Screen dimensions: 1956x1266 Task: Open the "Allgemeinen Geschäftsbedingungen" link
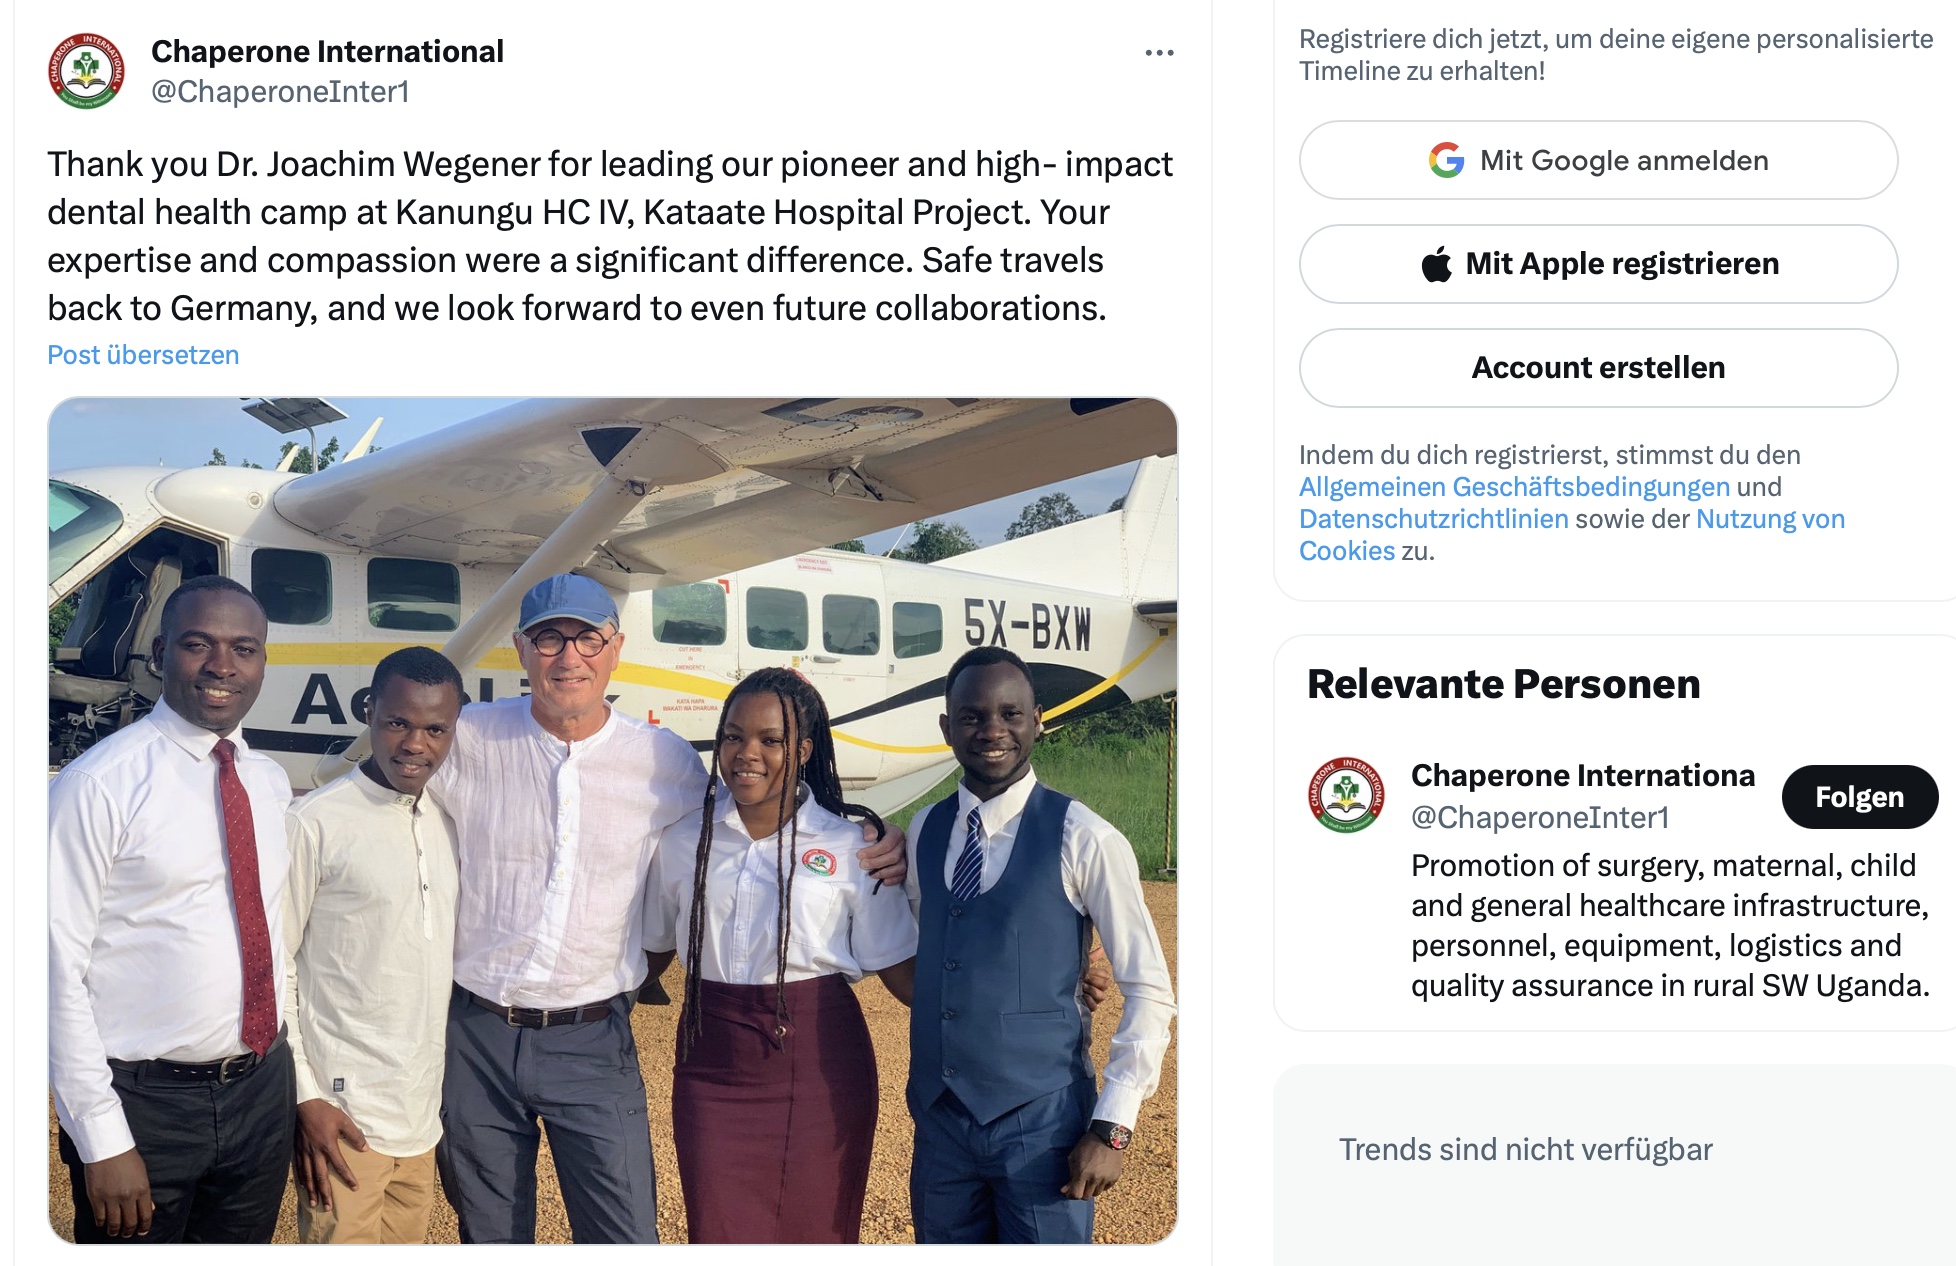1514,487
